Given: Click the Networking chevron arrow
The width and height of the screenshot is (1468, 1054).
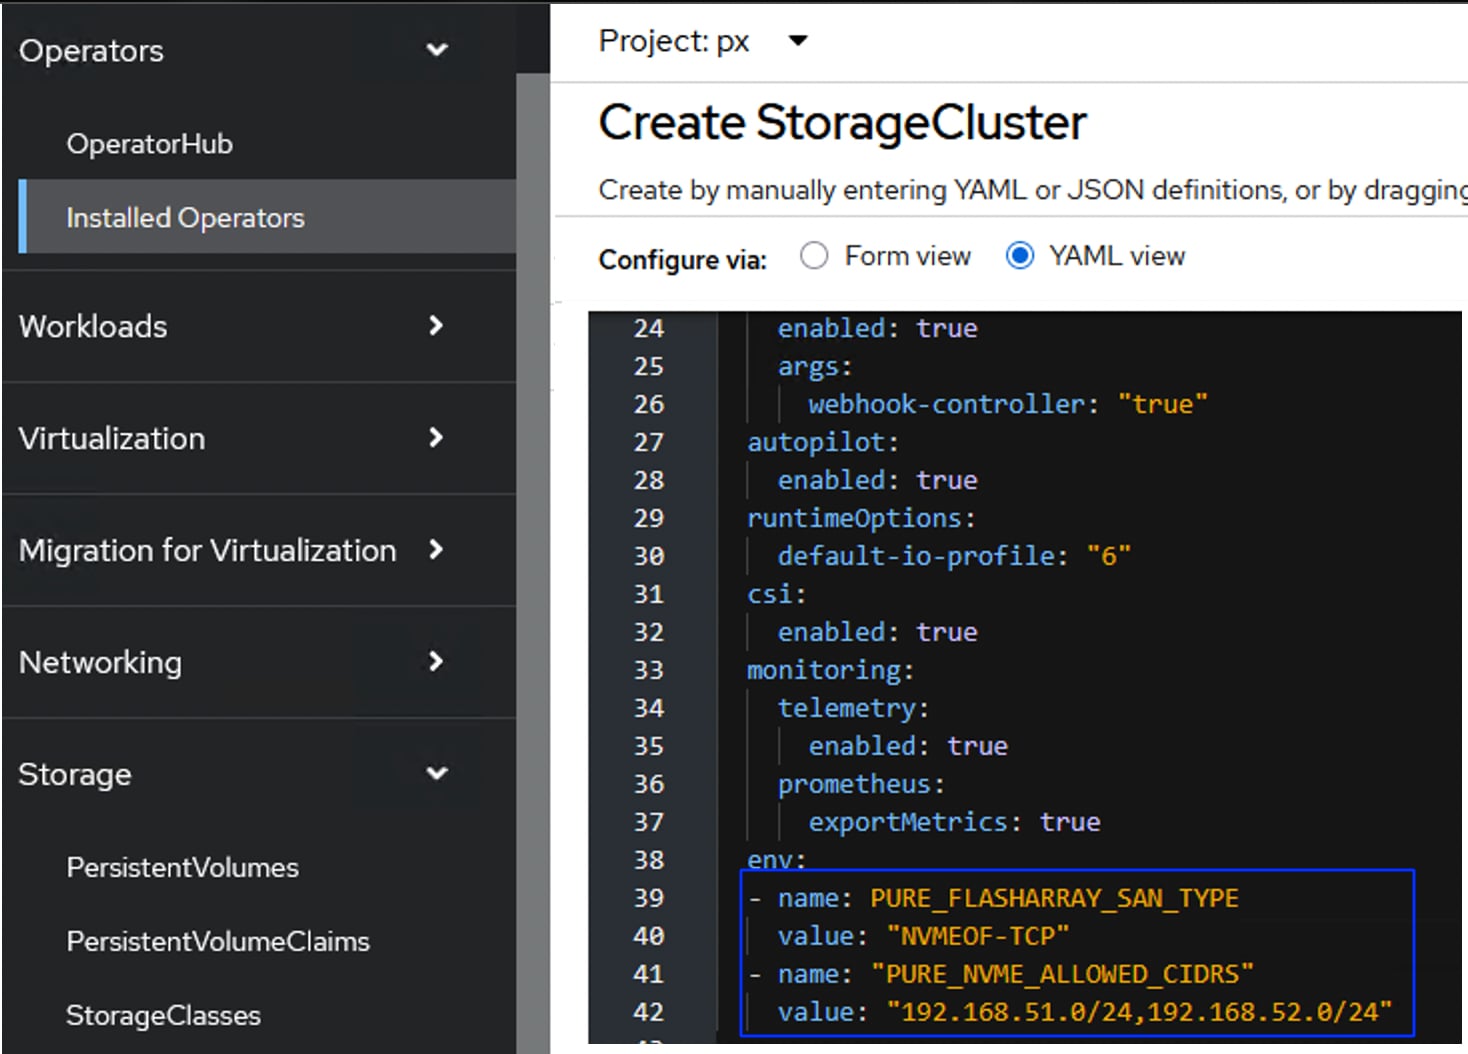Looking at the screenshot, I should (435, 662).
